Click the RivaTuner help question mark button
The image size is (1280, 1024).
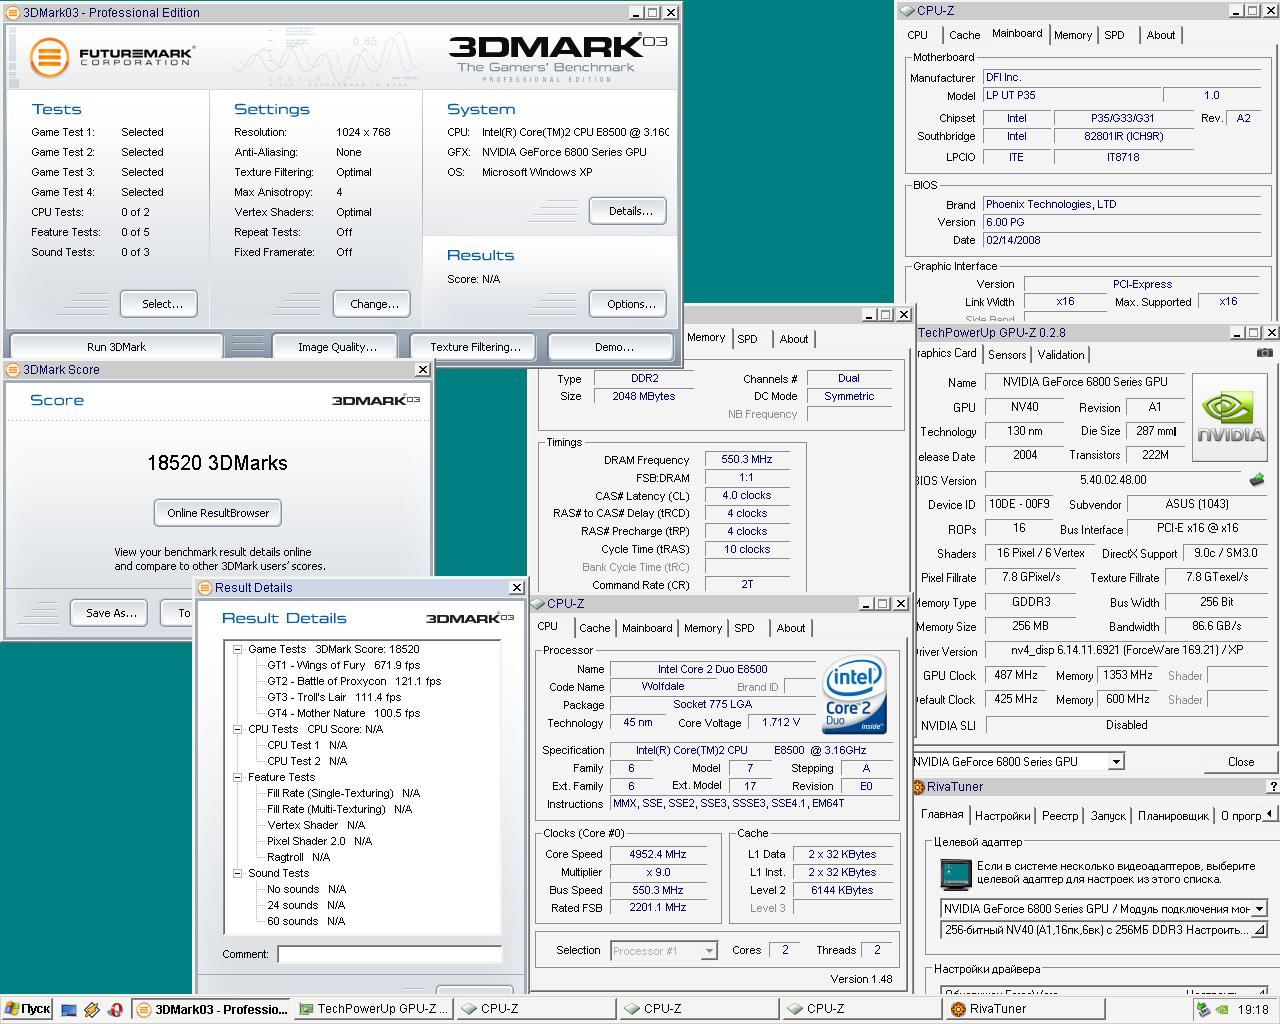(x=1273, y=787)
